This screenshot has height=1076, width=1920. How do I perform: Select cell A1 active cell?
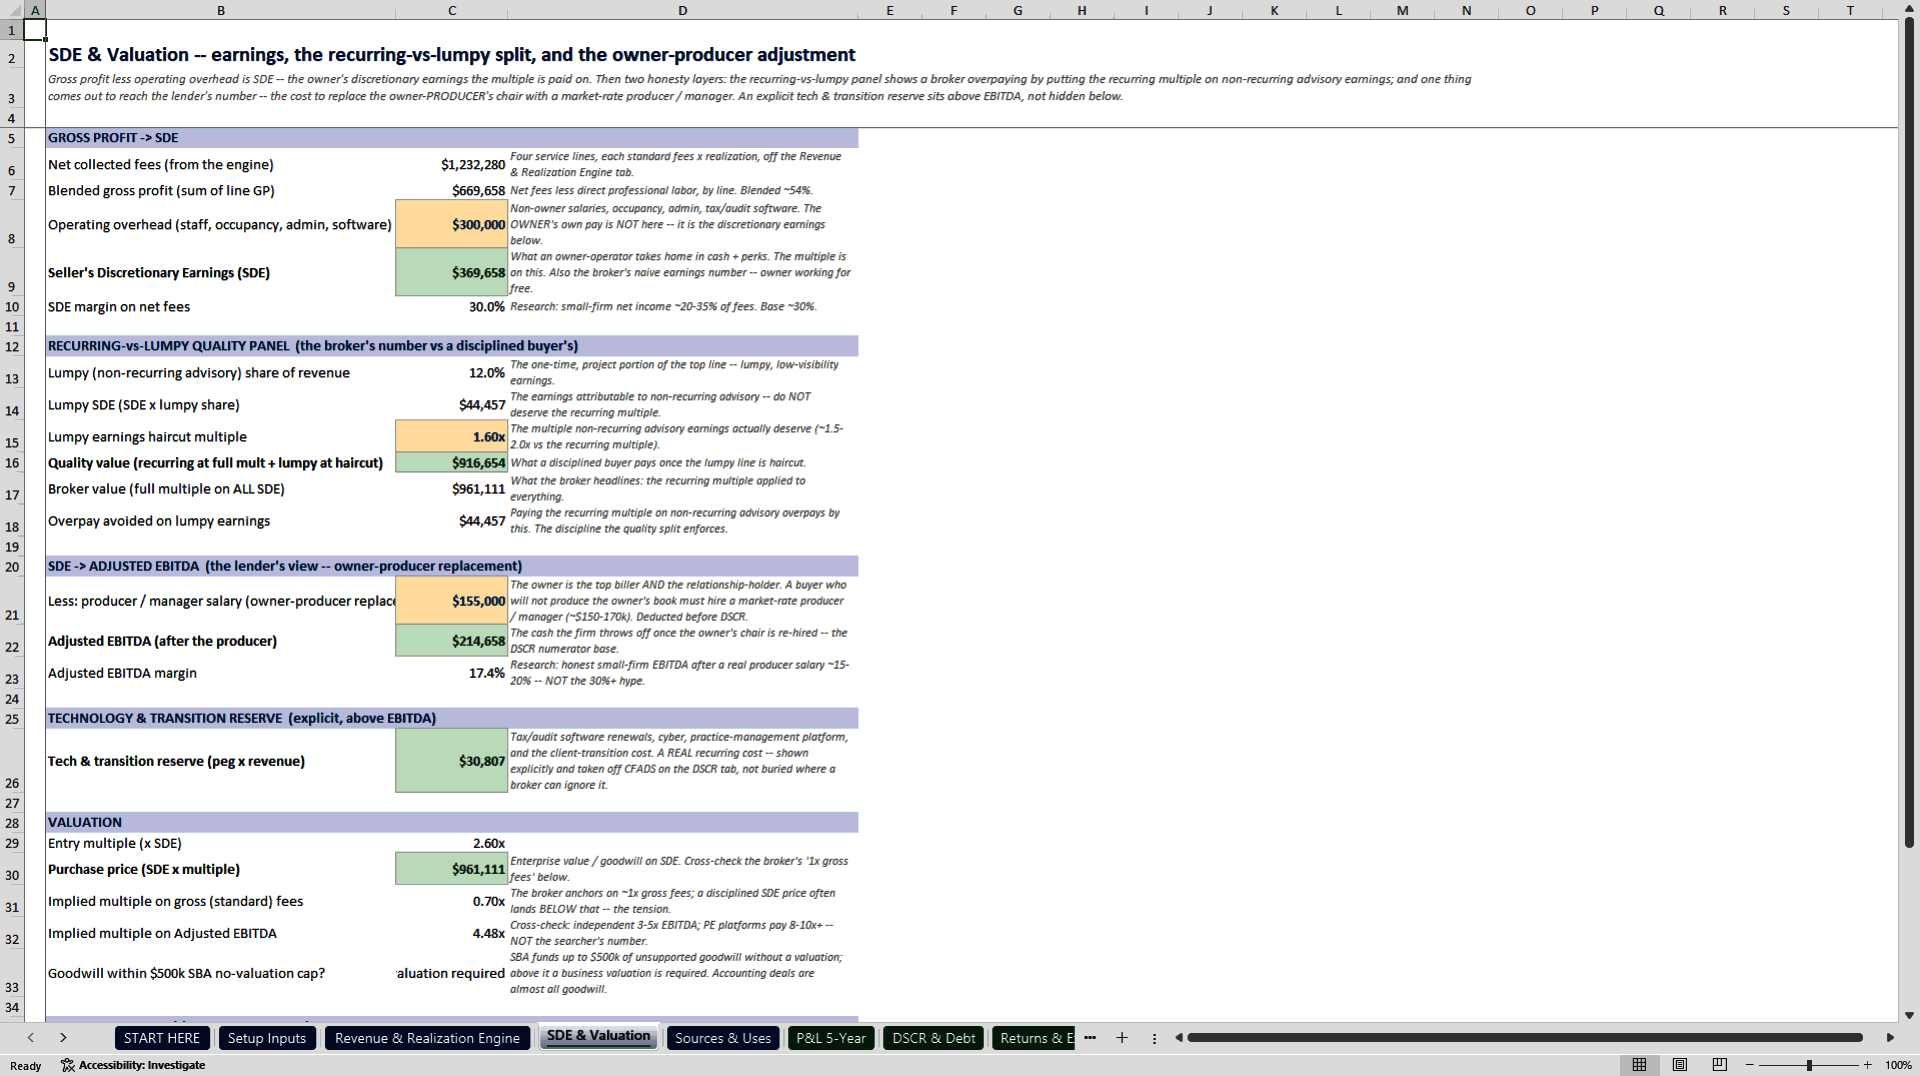pyautogui.click(x=35, y=30)
